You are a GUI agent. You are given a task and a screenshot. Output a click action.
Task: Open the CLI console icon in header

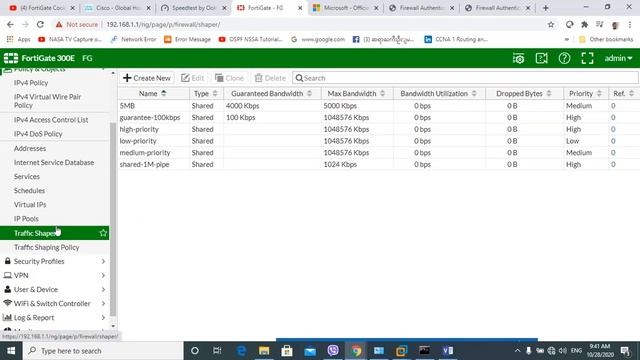pos(518,58)
